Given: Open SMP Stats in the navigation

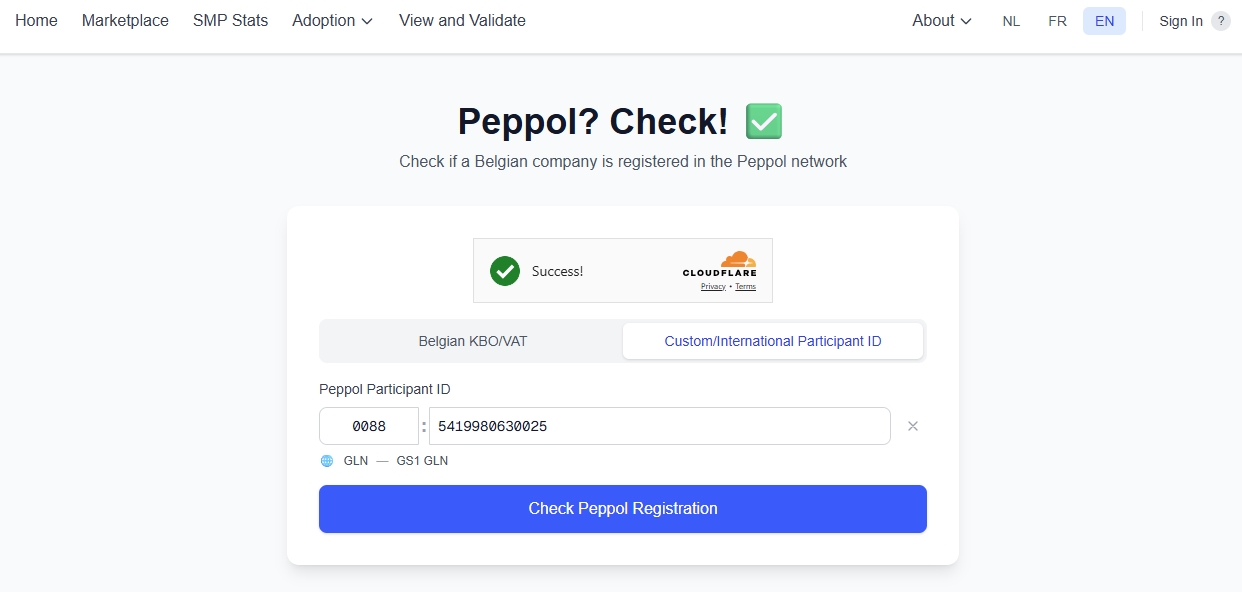Looking at the screenshot, I should [230, 21].
